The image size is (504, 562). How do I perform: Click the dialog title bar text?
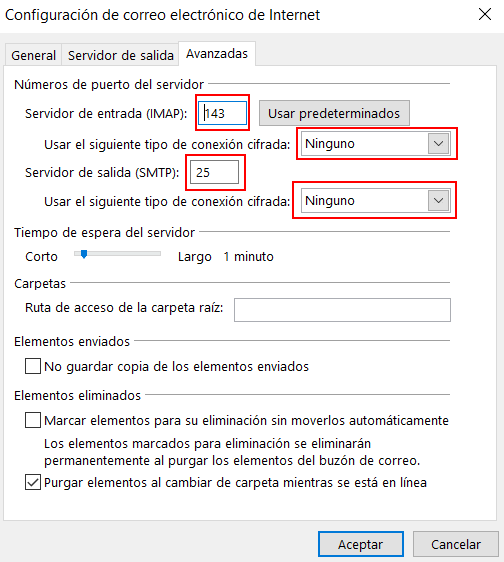click(x=162, y=15)
